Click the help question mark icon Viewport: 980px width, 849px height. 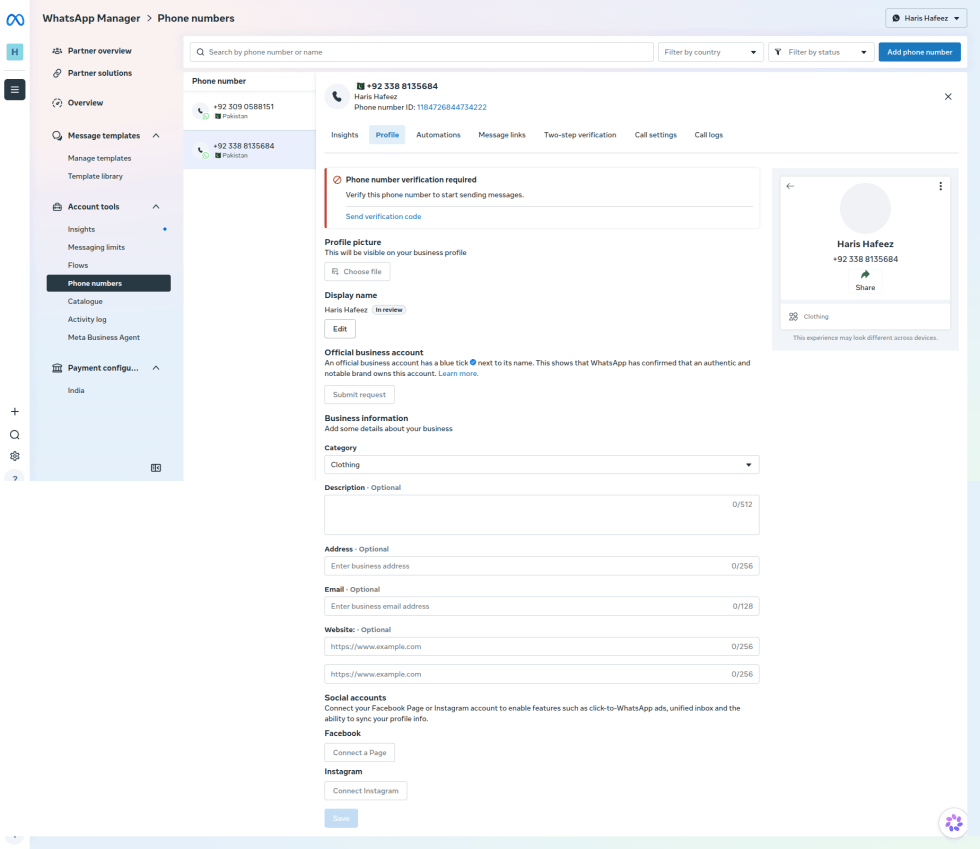click(x=14, y=478)
